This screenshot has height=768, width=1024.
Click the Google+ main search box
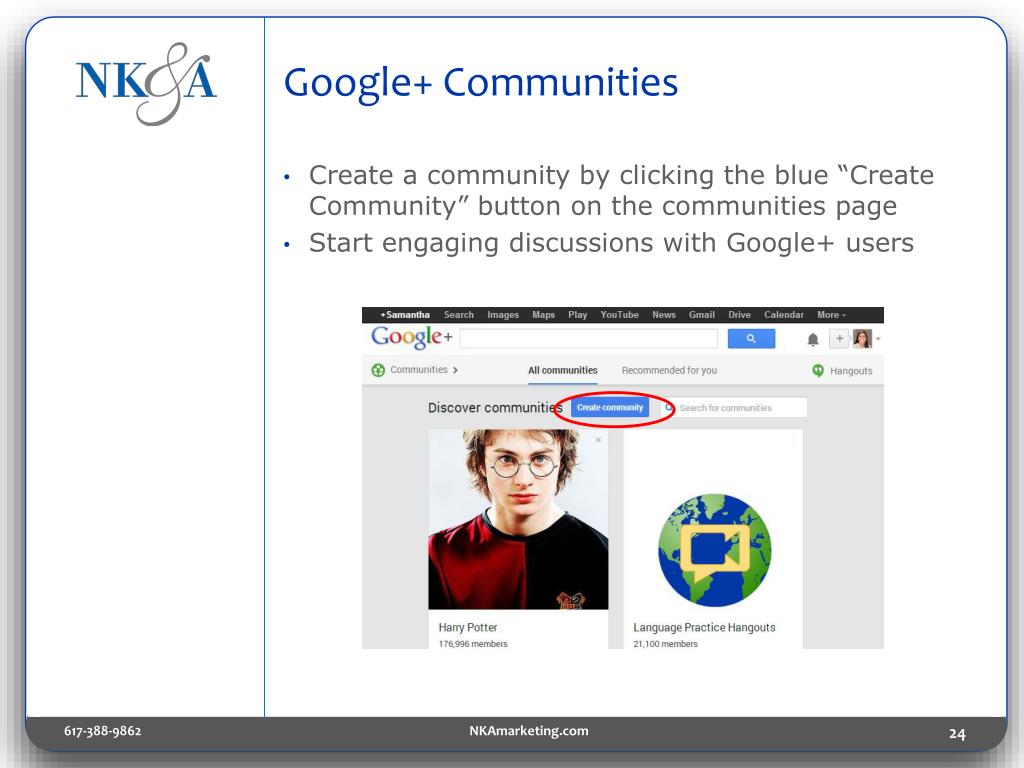click(588, 338)
